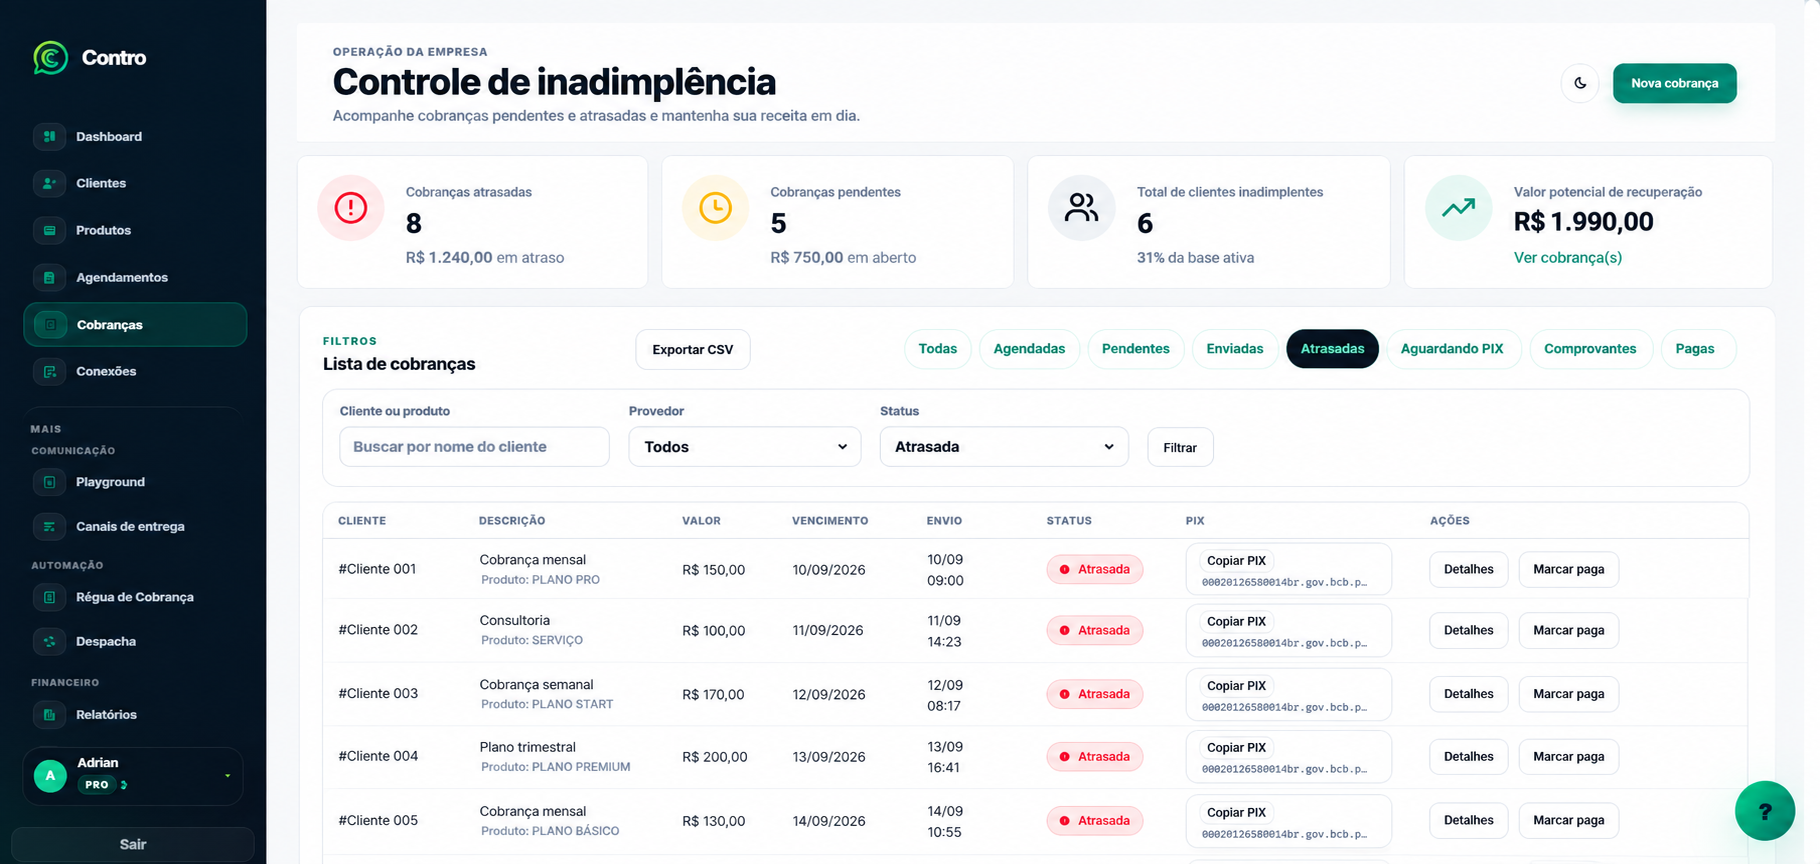Screen dimensions: 1820x864
Task: Copy PIX code for #Cliente 005
Action: pos(1236,813)
